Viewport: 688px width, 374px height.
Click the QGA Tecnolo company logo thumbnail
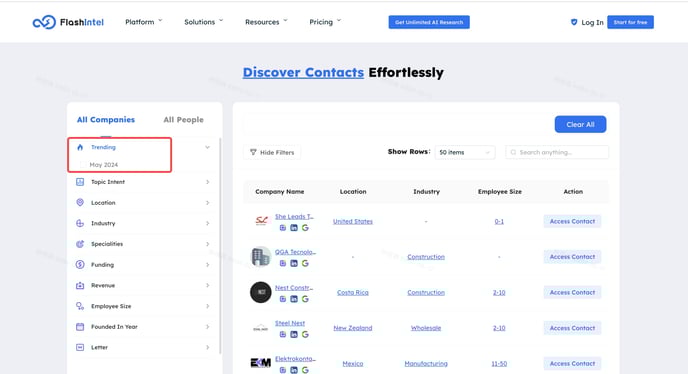261,257
